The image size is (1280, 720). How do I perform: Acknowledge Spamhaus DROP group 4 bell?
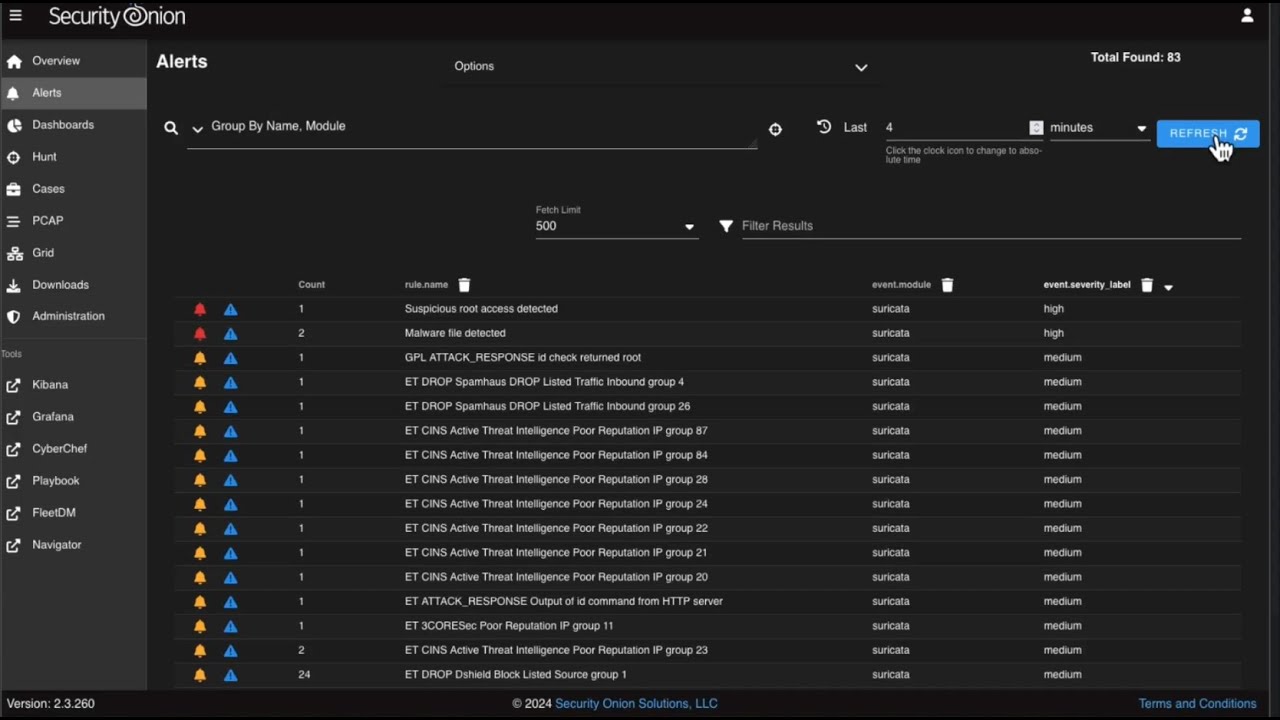[x=200, y=382]
